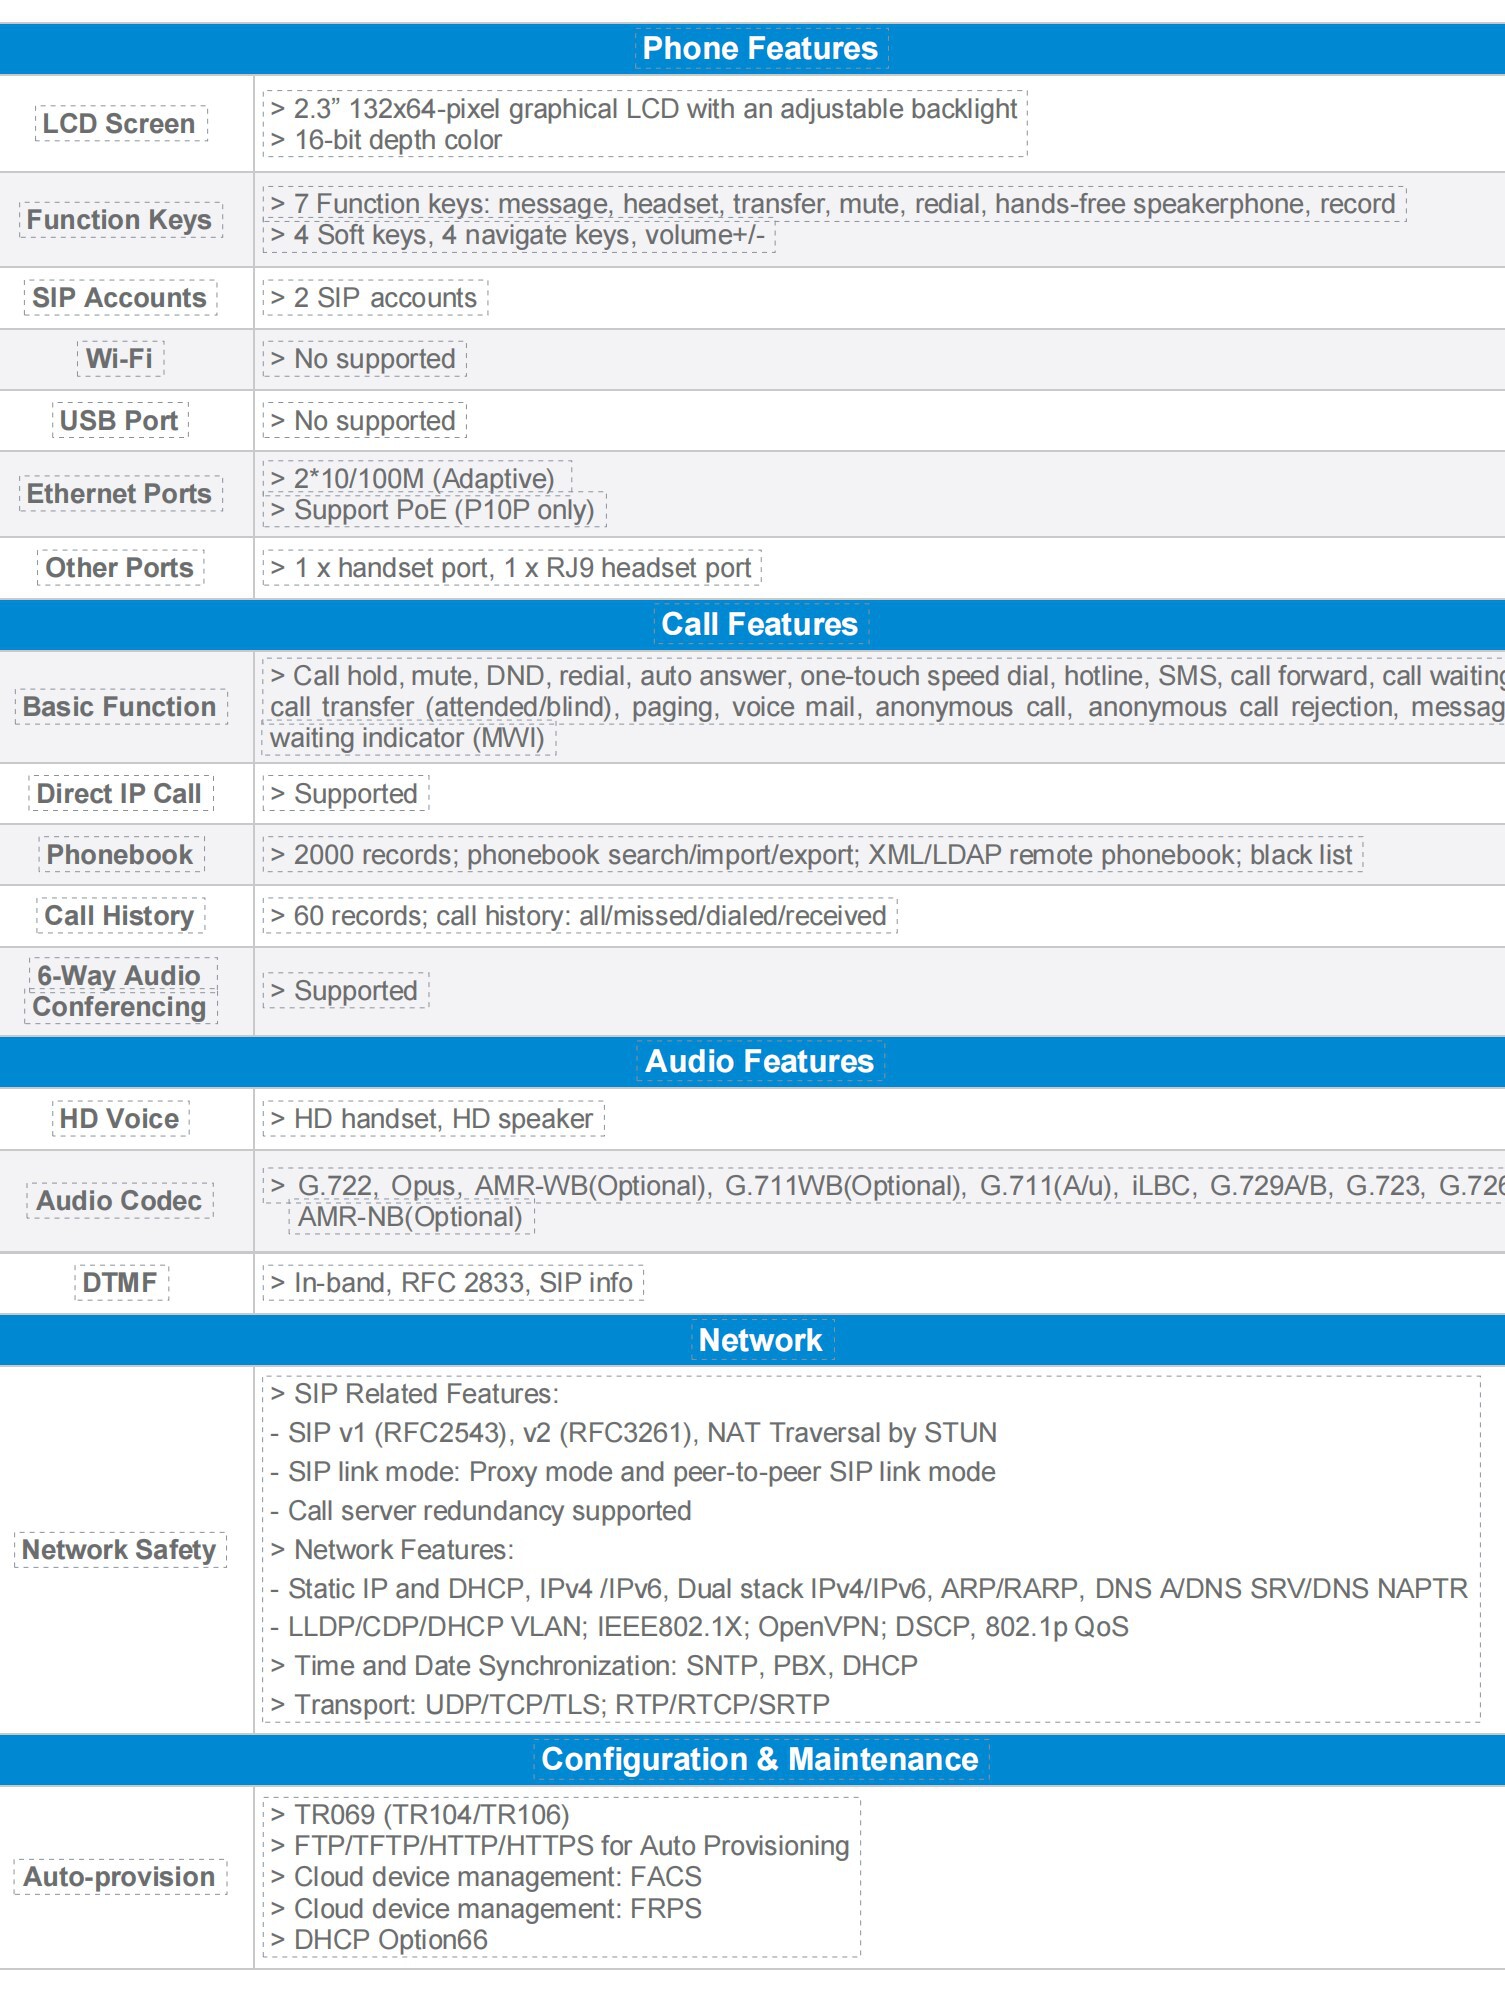Click the "Transport: UDP/TCP/TLS; RTP/RTCP/SRTP" line
Image resolution: width=1505 pixels, height=2007 pixels.
point(550,1704)
